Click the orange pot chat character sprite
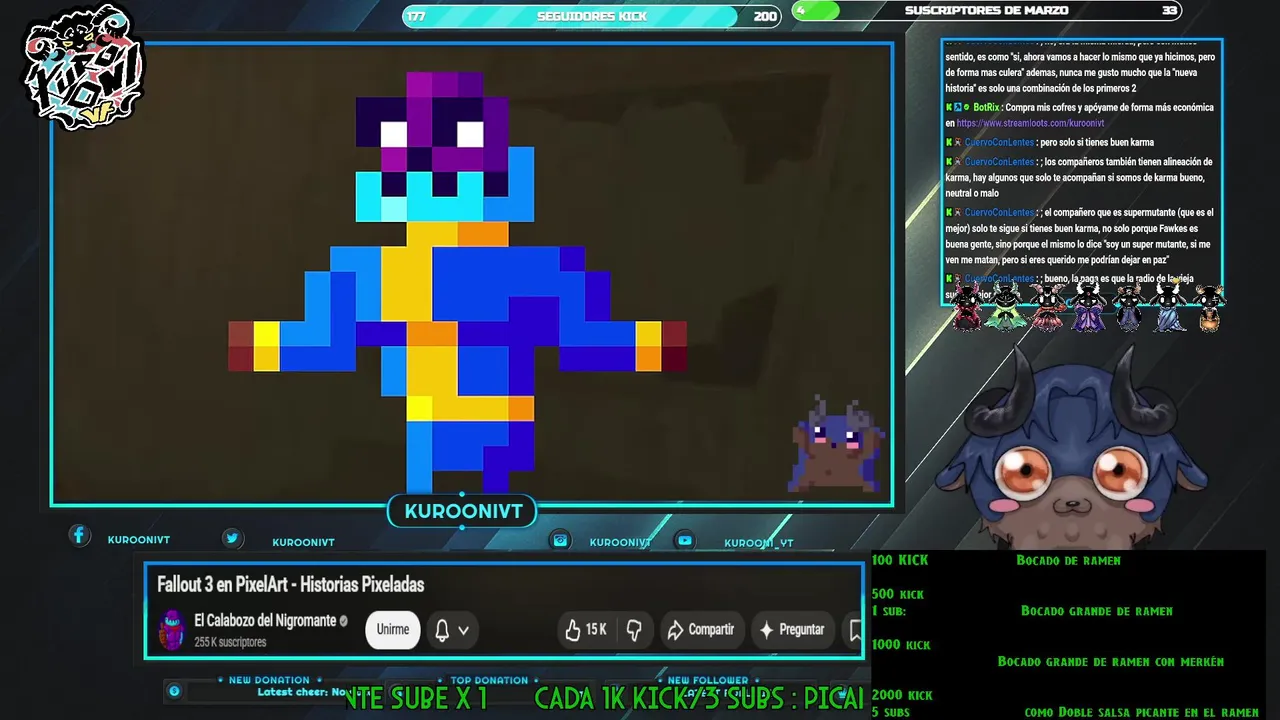 (x=1209, y=307)
